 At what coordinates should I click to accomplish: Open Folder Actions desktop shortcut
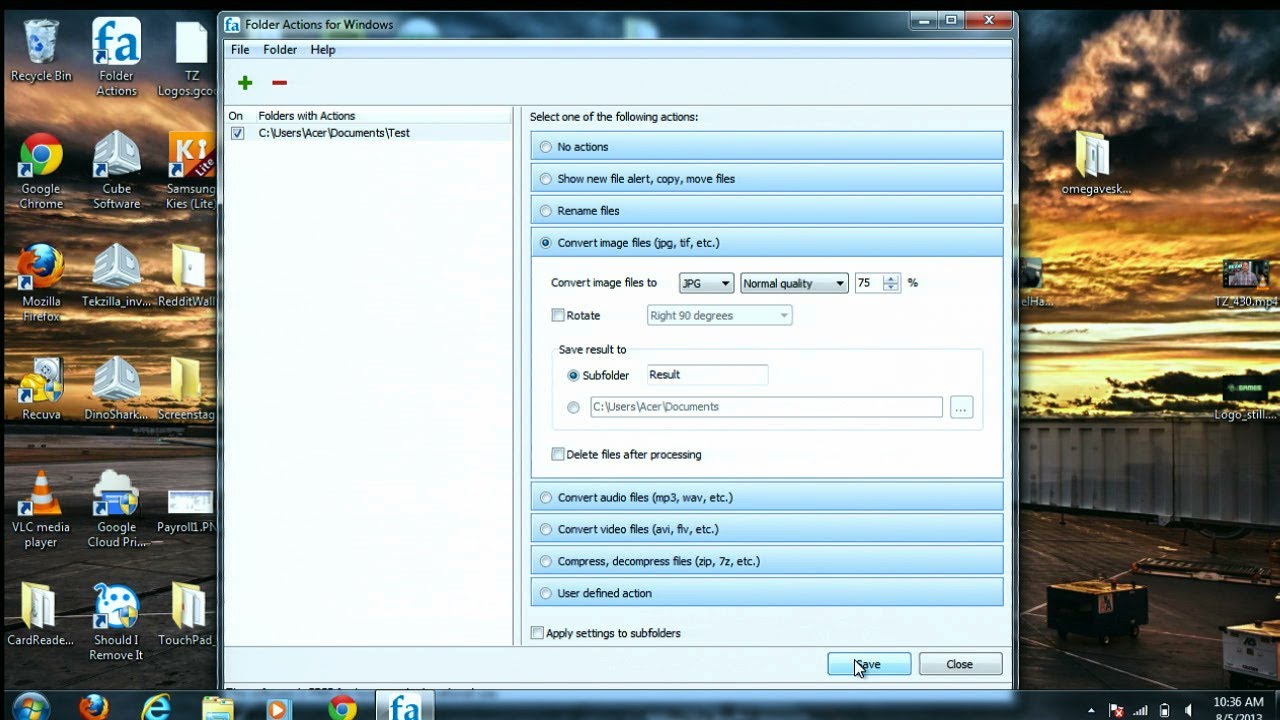pyautogui.click(x=116, y=57)
